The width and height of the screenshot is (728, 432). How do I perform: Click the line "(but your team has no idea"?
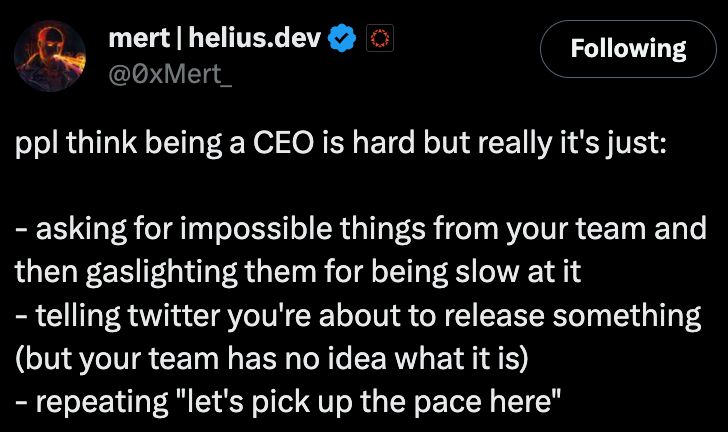click(x=272, y=359)
